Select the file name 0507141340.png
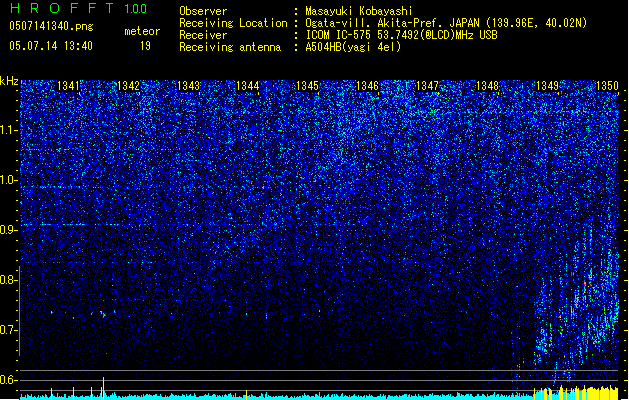The width and height of the screenshot is (629, 400). click(x=51, y=26)
